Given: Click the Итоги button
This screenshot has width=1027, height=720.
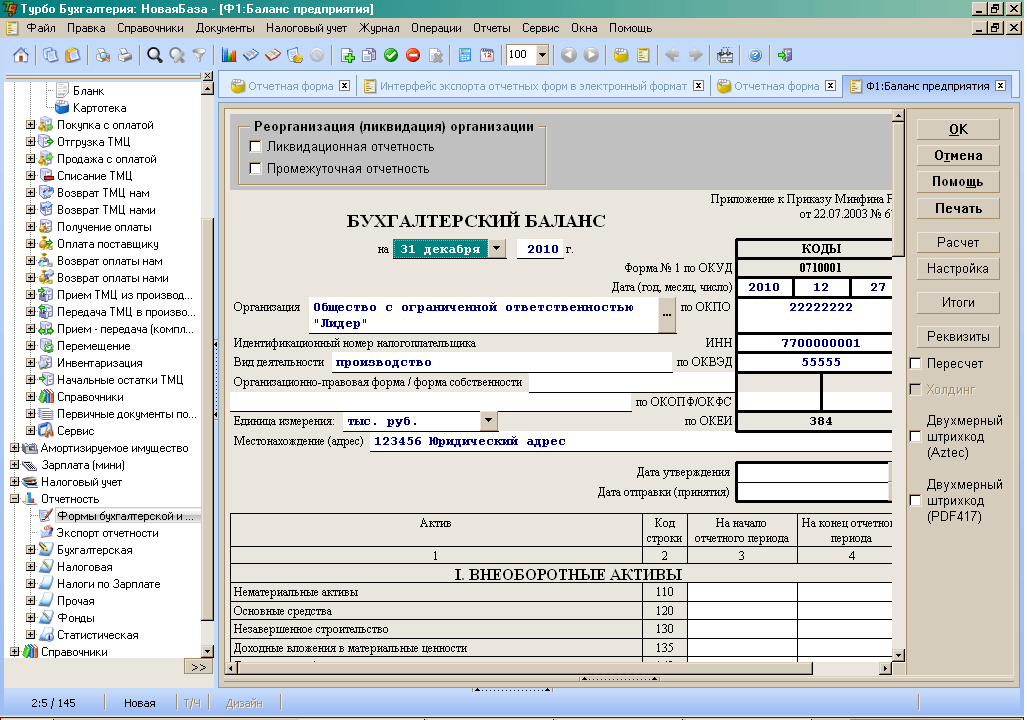Looking at the screenshot, I should pos(958,303).
